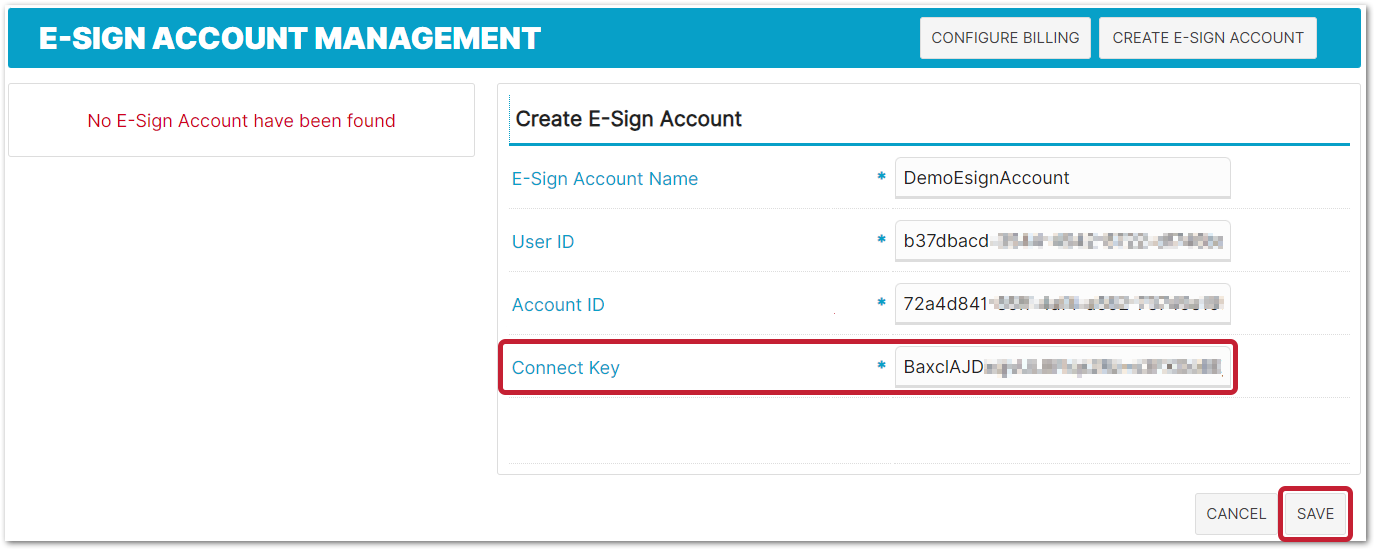Click the E-SIGN ACCOUNT MANAGEMENT header title

pyautogui.click(x=290, y=38)
